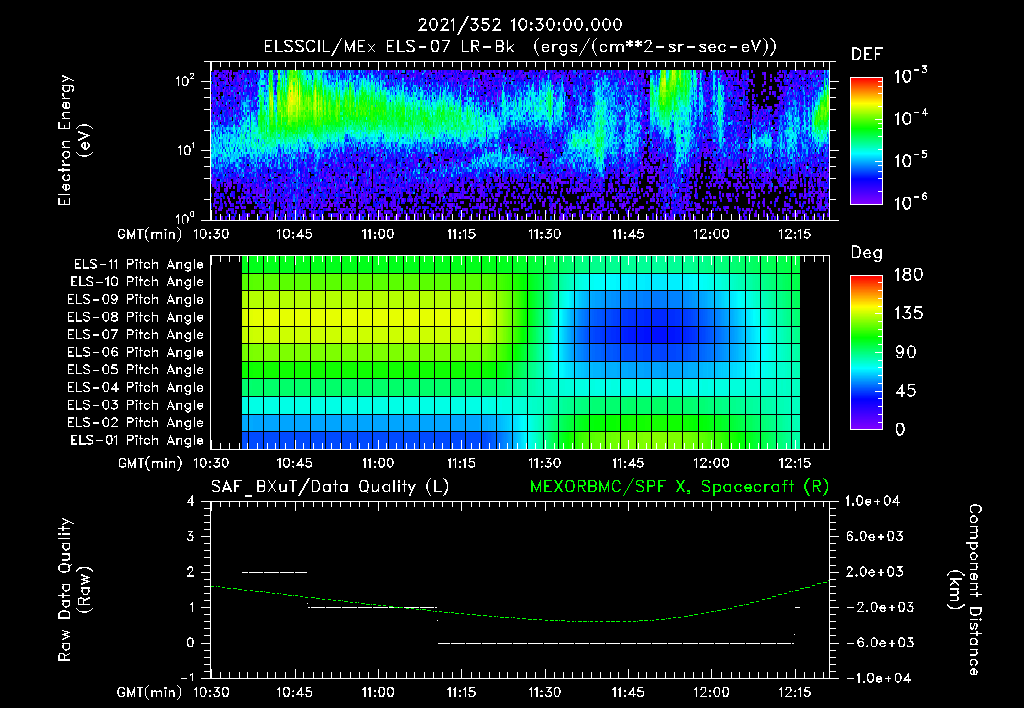Click the 10² tick on Electron Energy axis

pos(185,82)
